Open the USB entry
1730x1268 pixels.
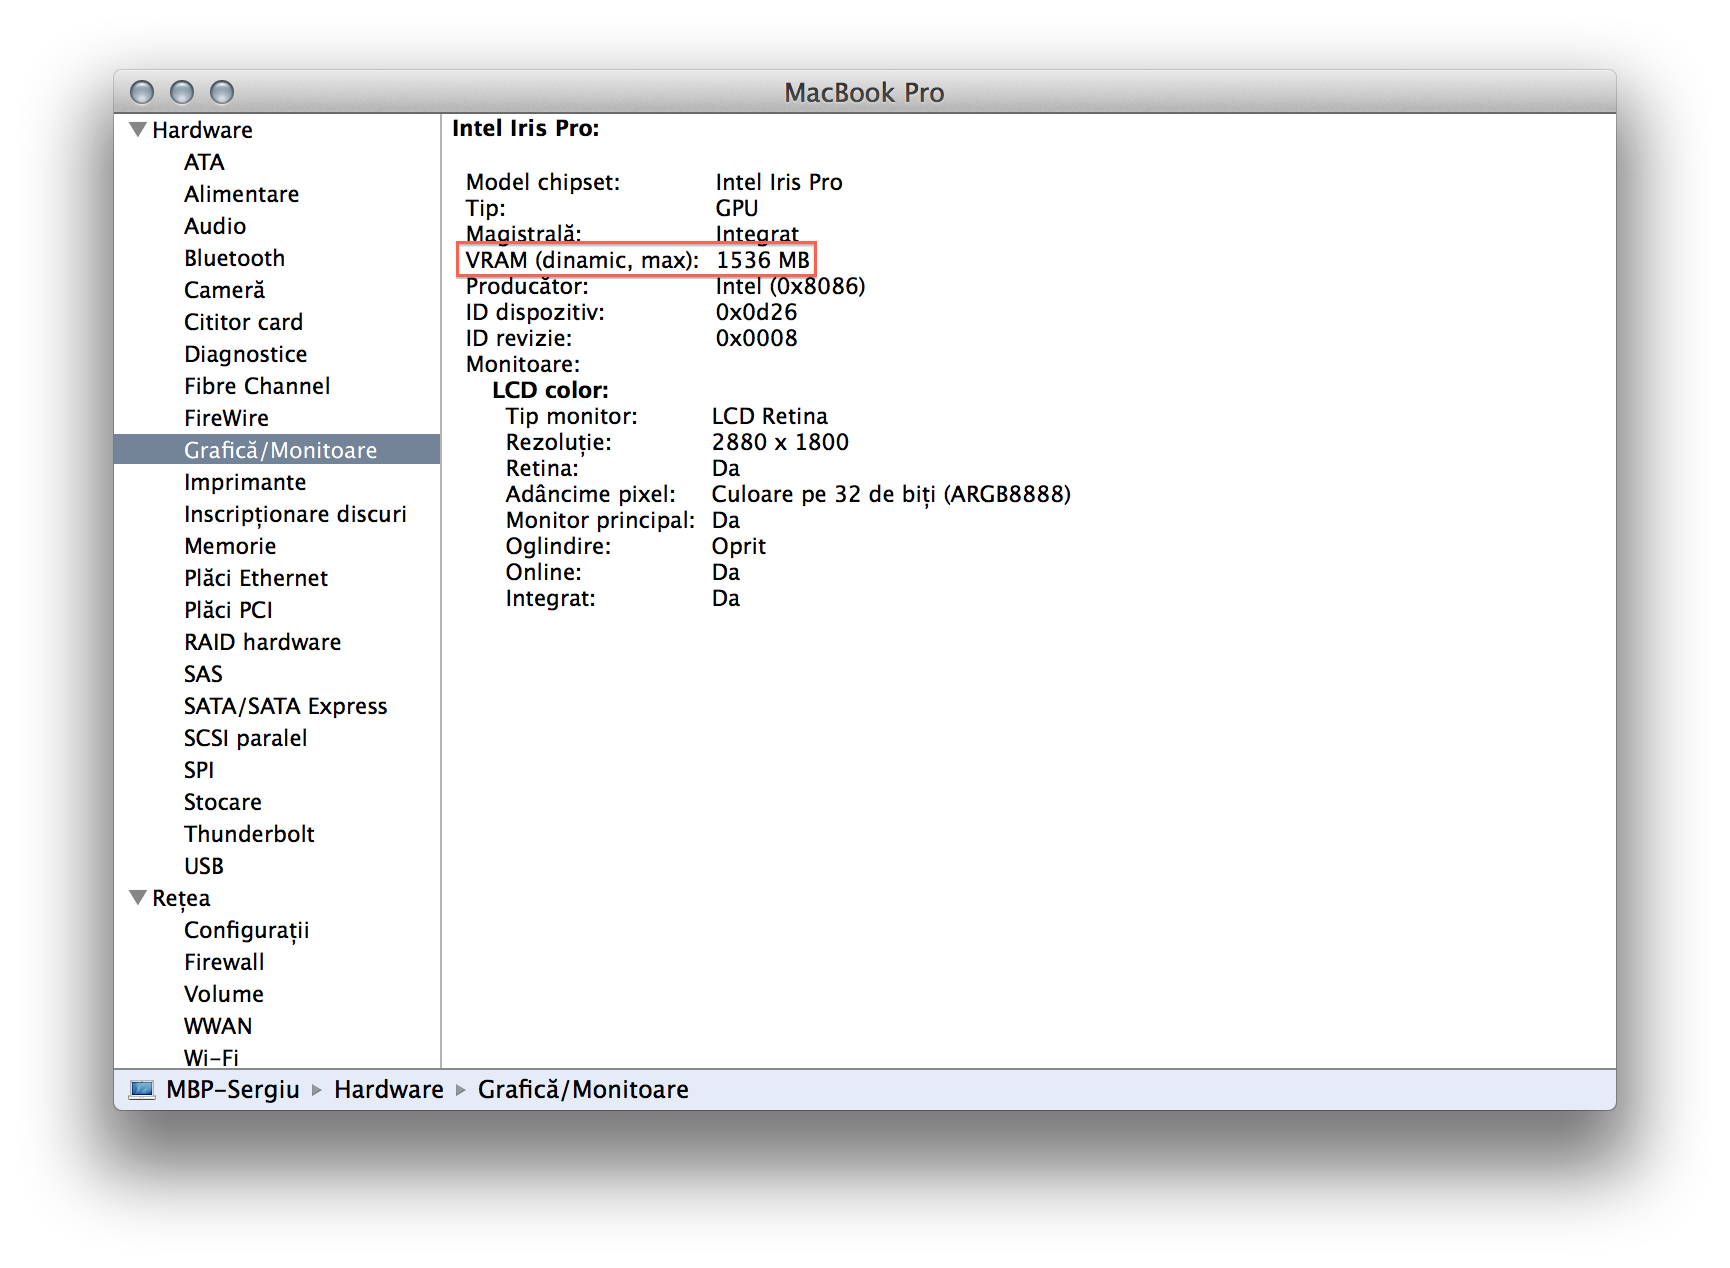(x=204, y=866)
